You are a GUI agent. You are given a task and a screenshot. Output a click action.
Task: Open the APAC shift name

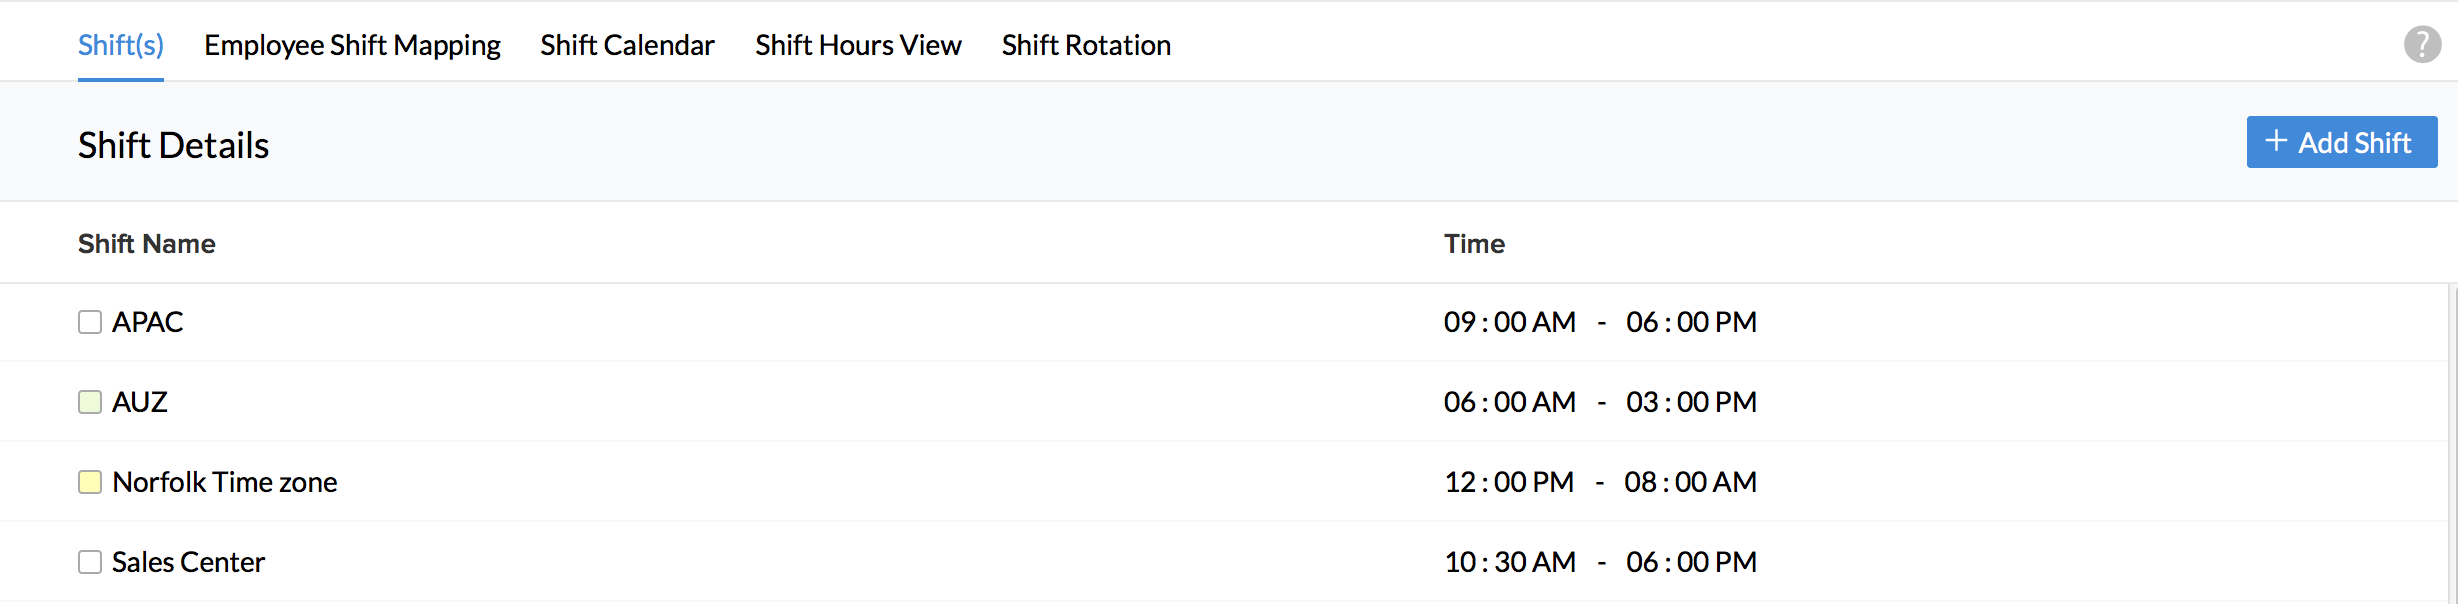[148, 322]
